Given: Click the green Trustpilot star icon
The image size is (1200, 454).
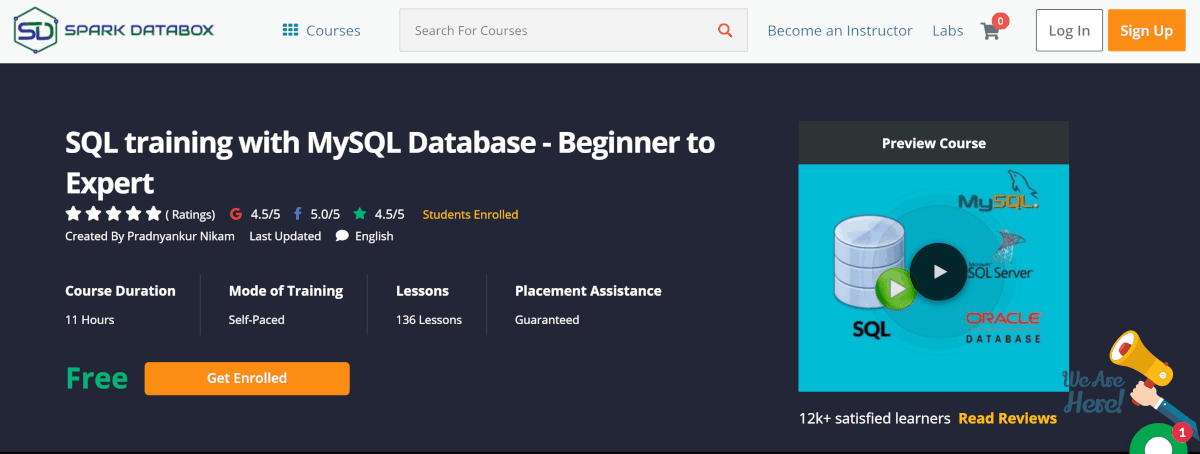Looking at the screenshot, I should coord(360,214).
